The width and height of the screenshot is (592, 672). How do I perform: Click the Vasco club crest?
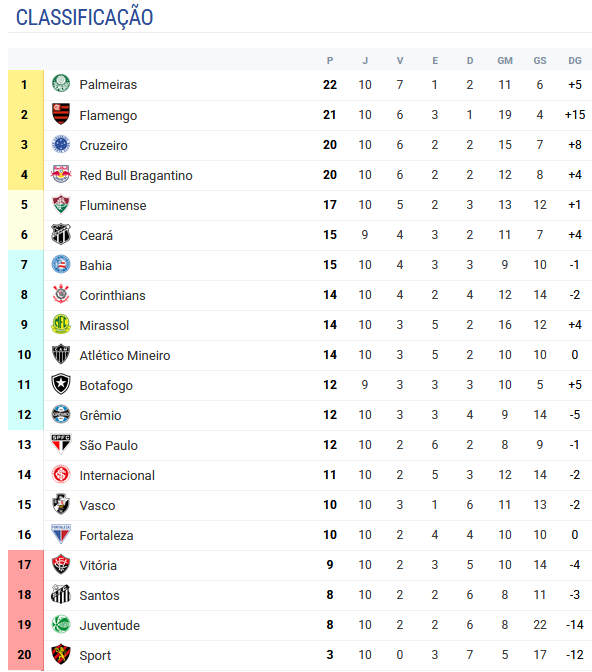point(61,504)
